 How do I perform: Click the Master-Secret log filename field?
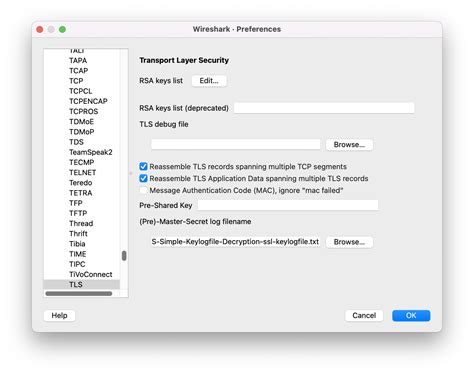point(236,242)
